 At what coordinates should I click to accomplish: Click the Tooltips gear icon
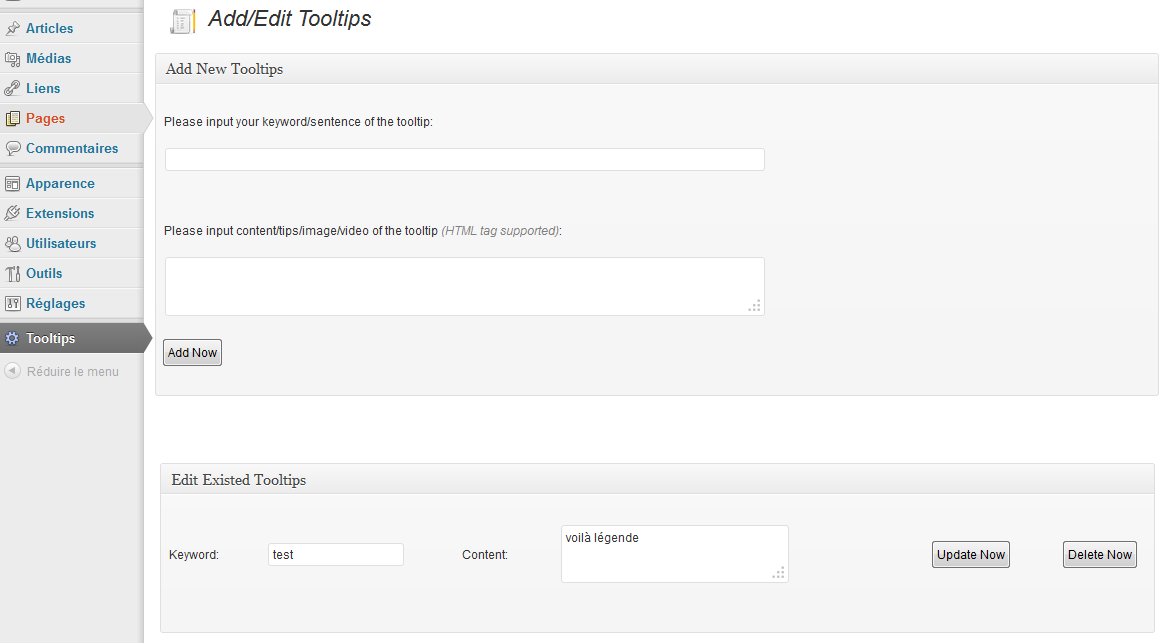coord(12,339)
